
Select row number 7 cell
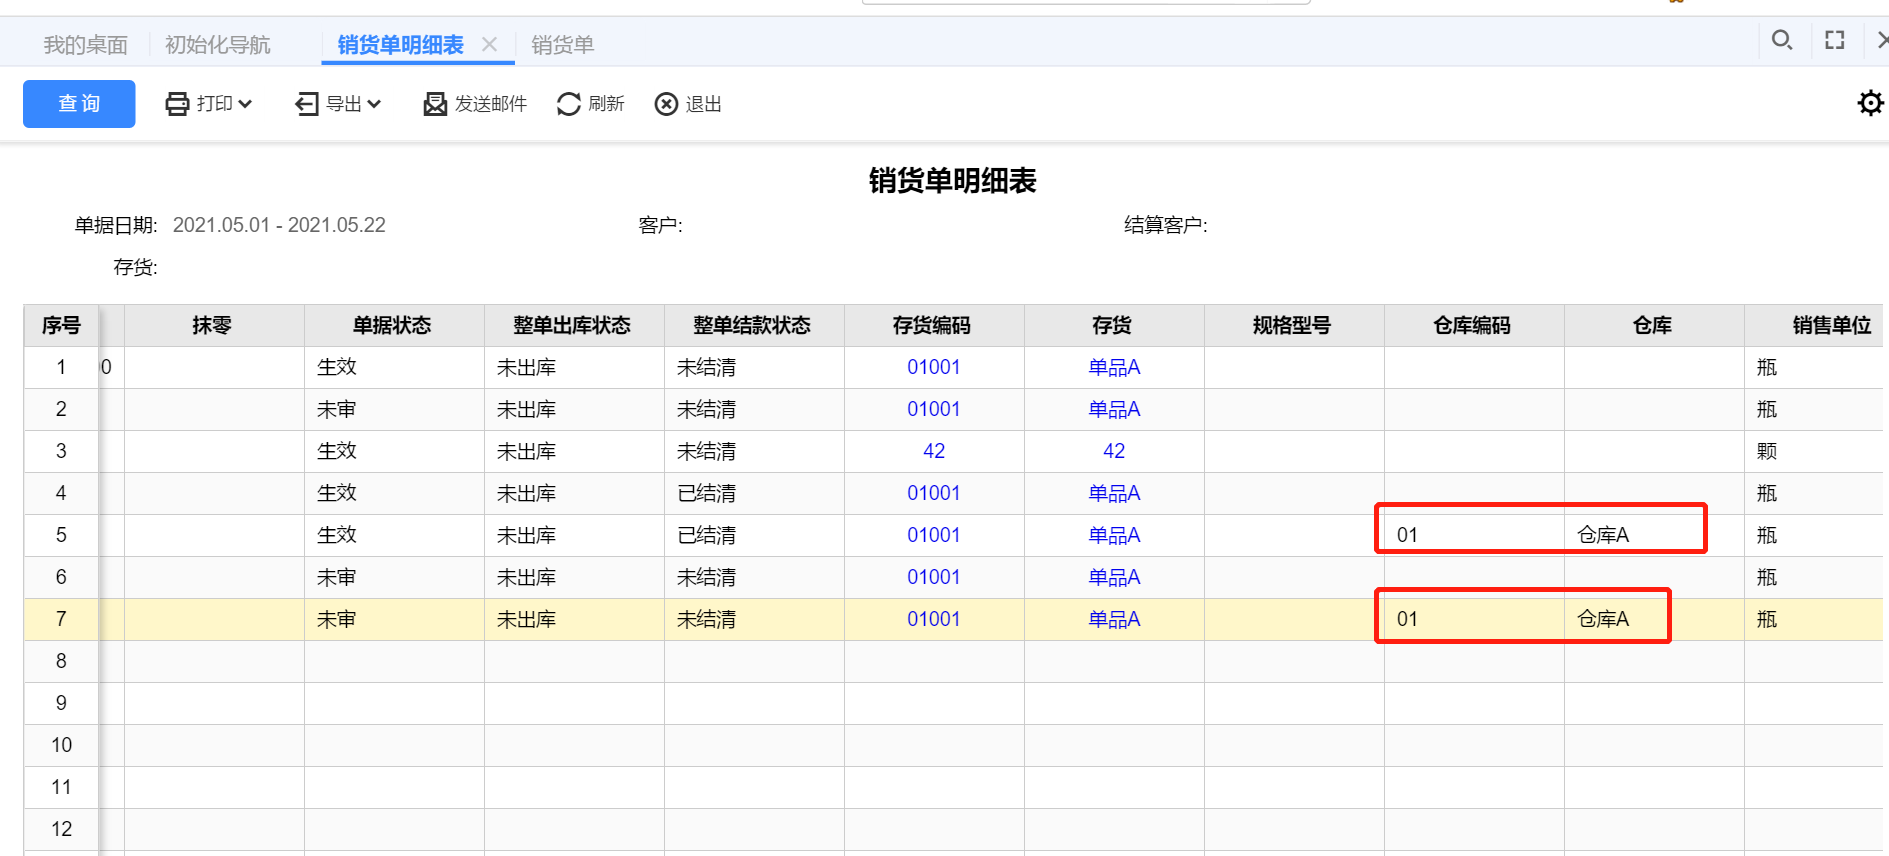(x=61, y=619)
